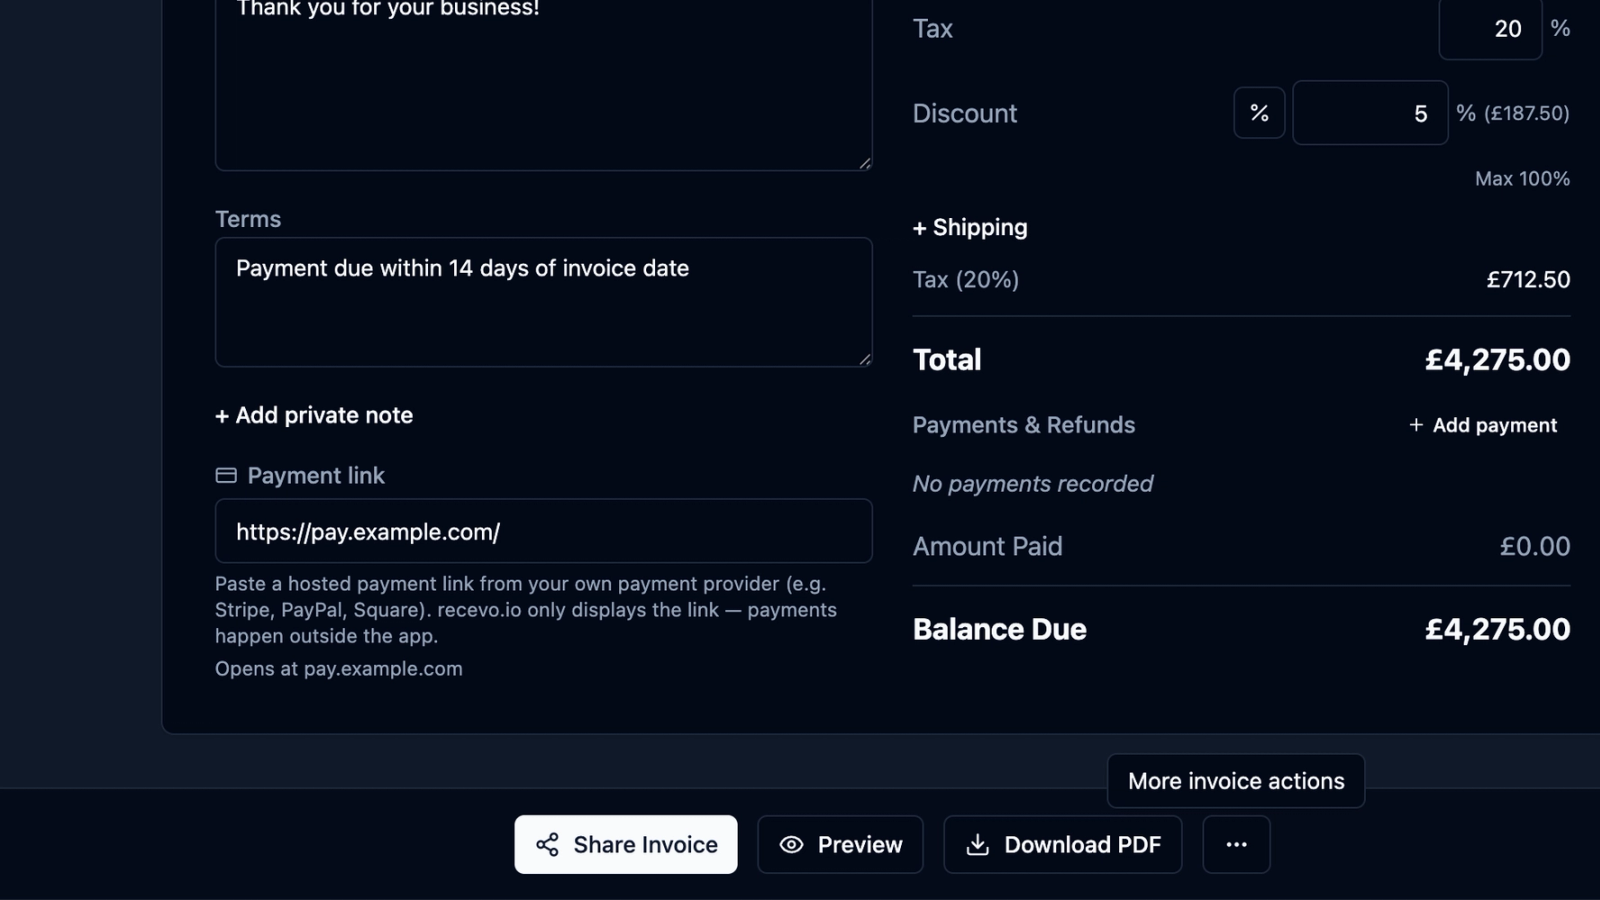Download the invoice as PDF
Viewport: 1600px width, 900px height.
pyautogui.click(x=1063, y=844)
